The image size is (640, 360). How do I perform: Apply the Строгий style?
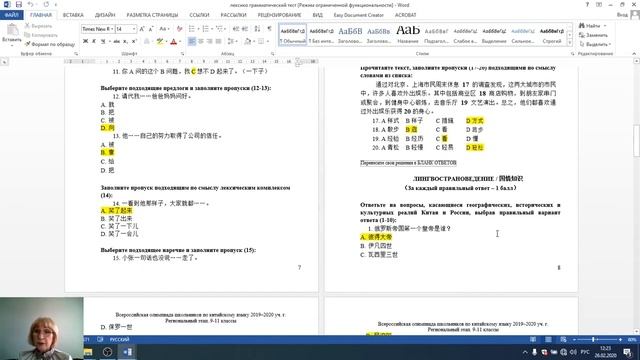tap(552, 35)
